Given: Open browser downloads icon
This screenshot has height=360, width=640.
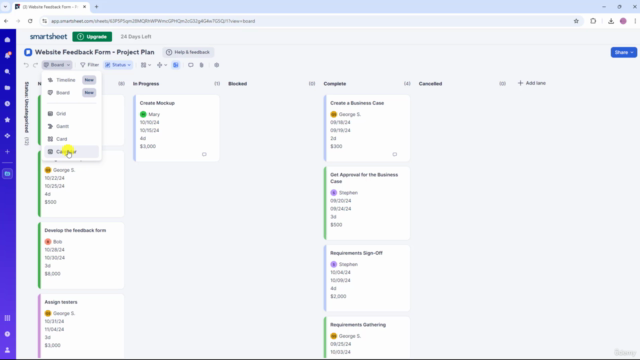Looking at the screenshot, I should [x=611, y=21].
